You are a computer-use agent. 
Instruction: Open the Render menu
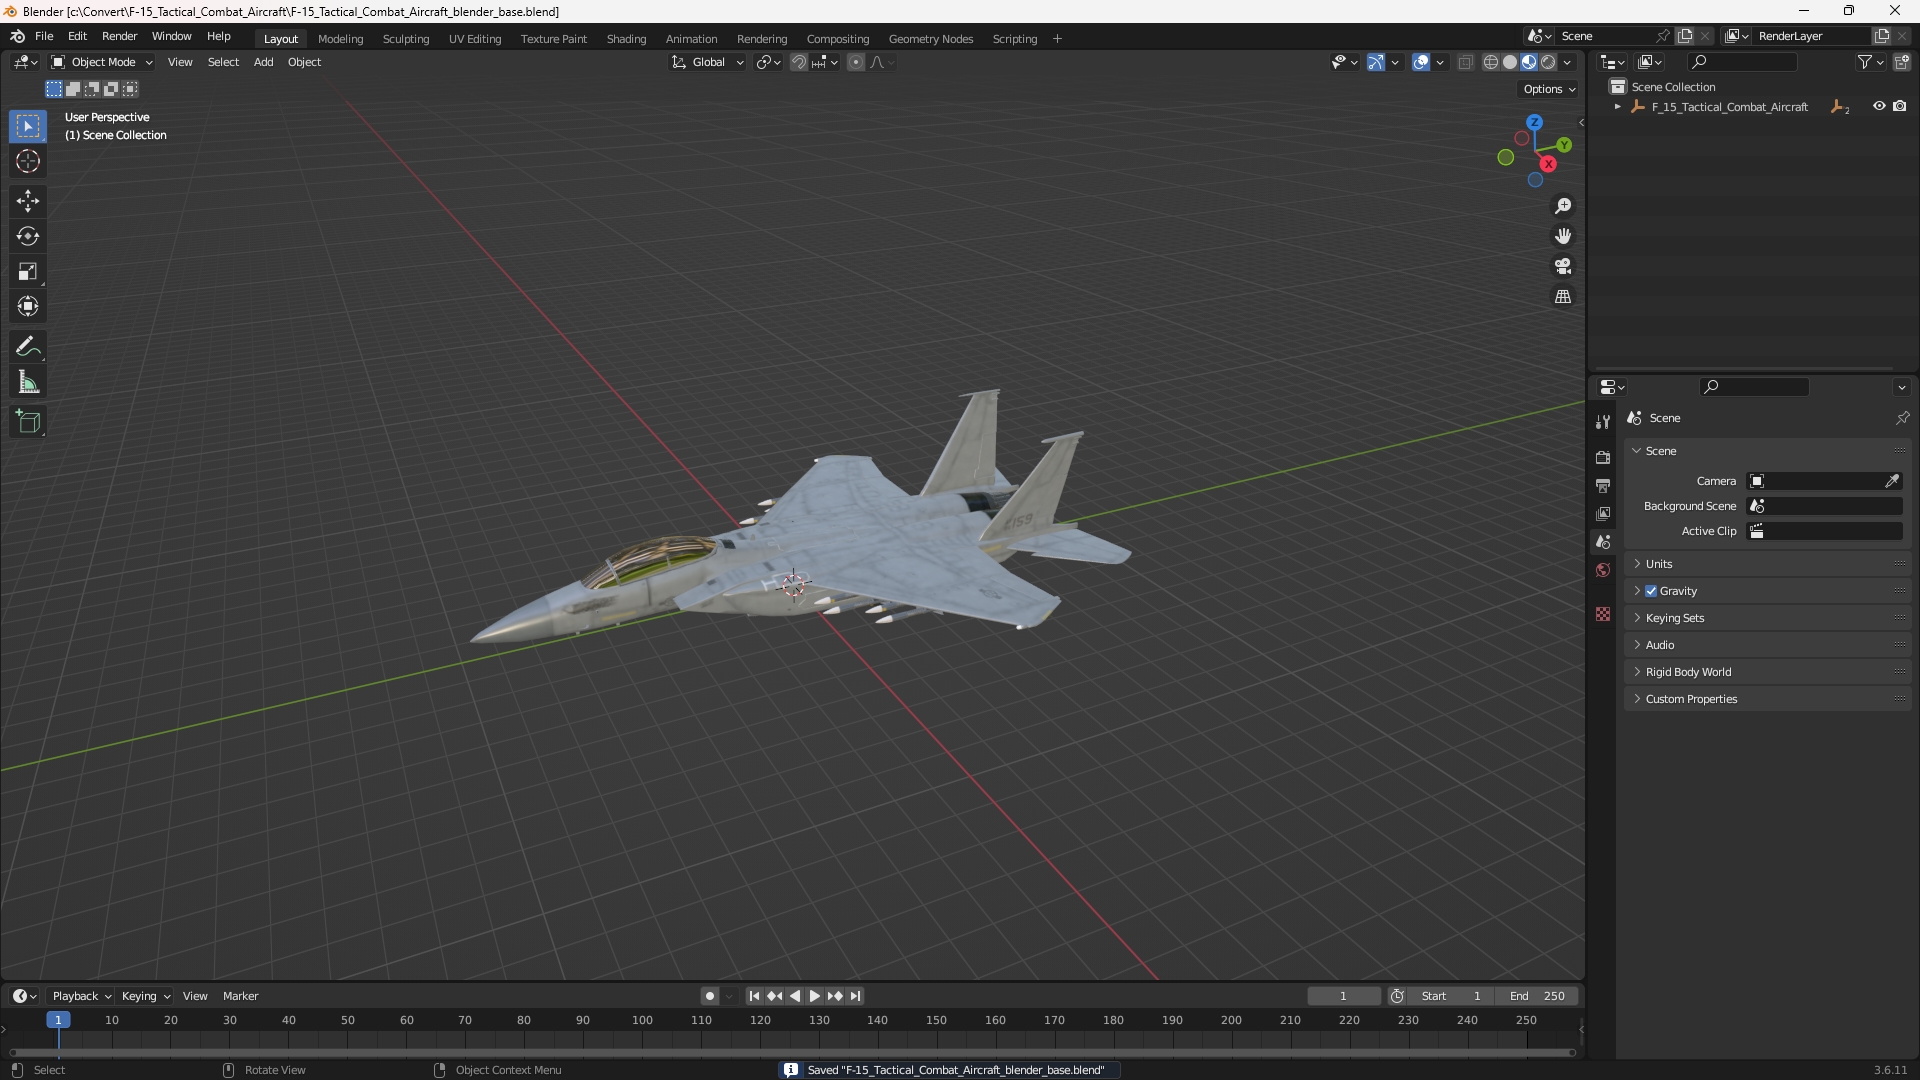(x=119, y=37)
